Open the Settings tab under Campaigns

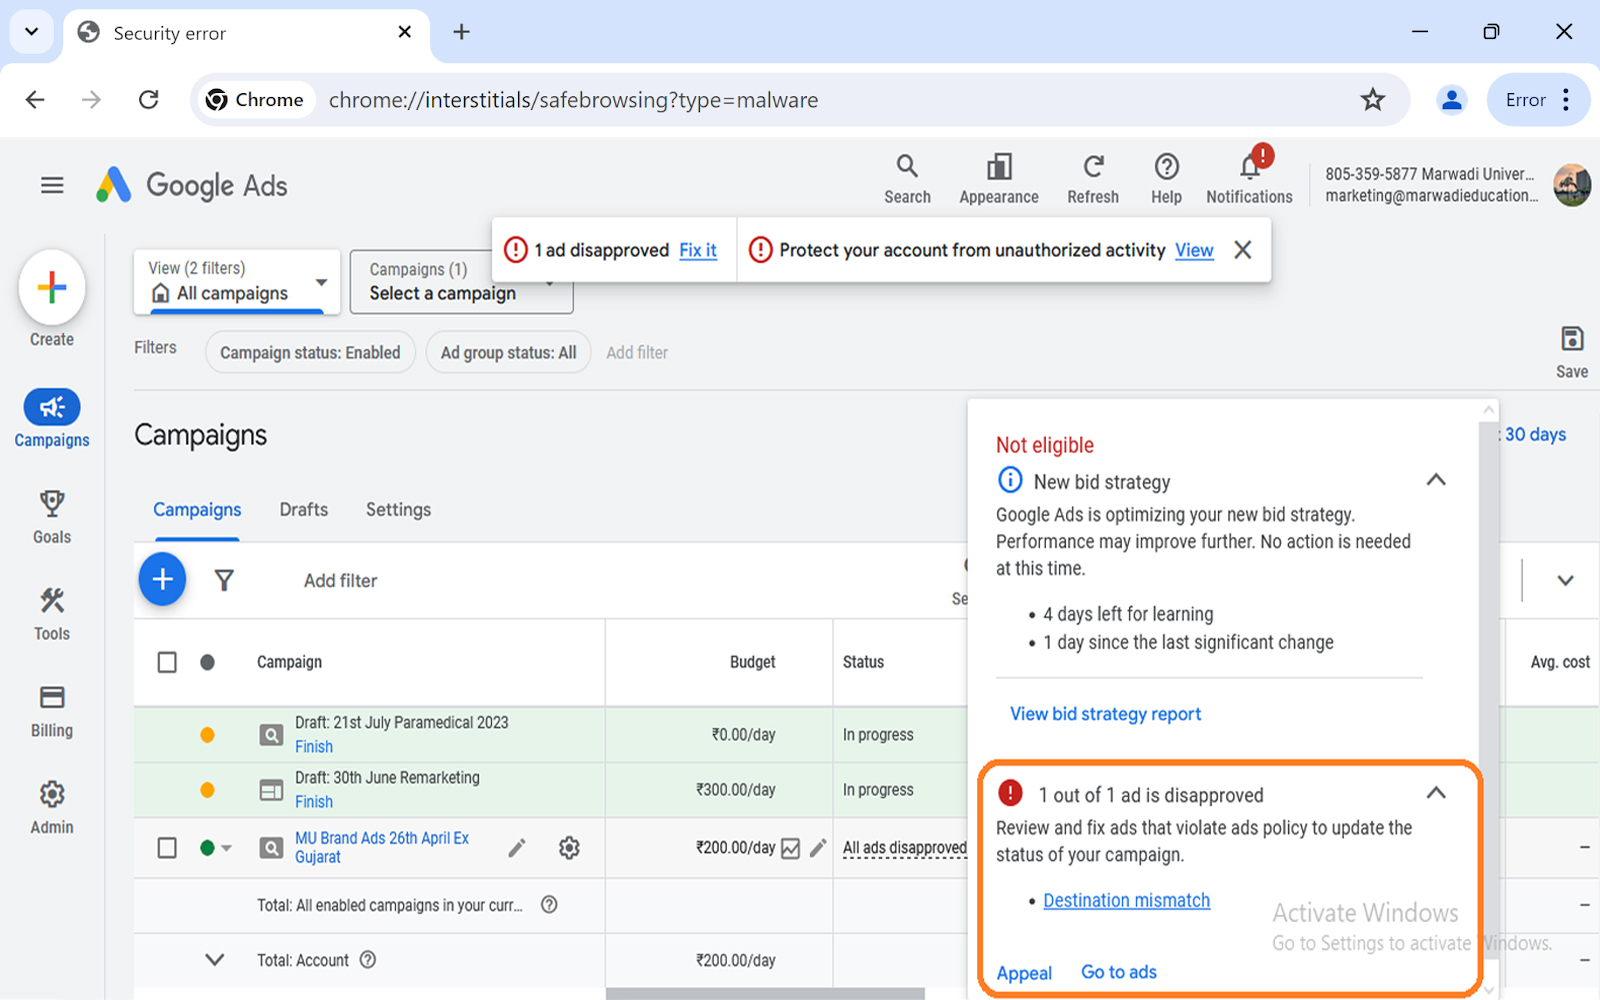tap(397, 509)
